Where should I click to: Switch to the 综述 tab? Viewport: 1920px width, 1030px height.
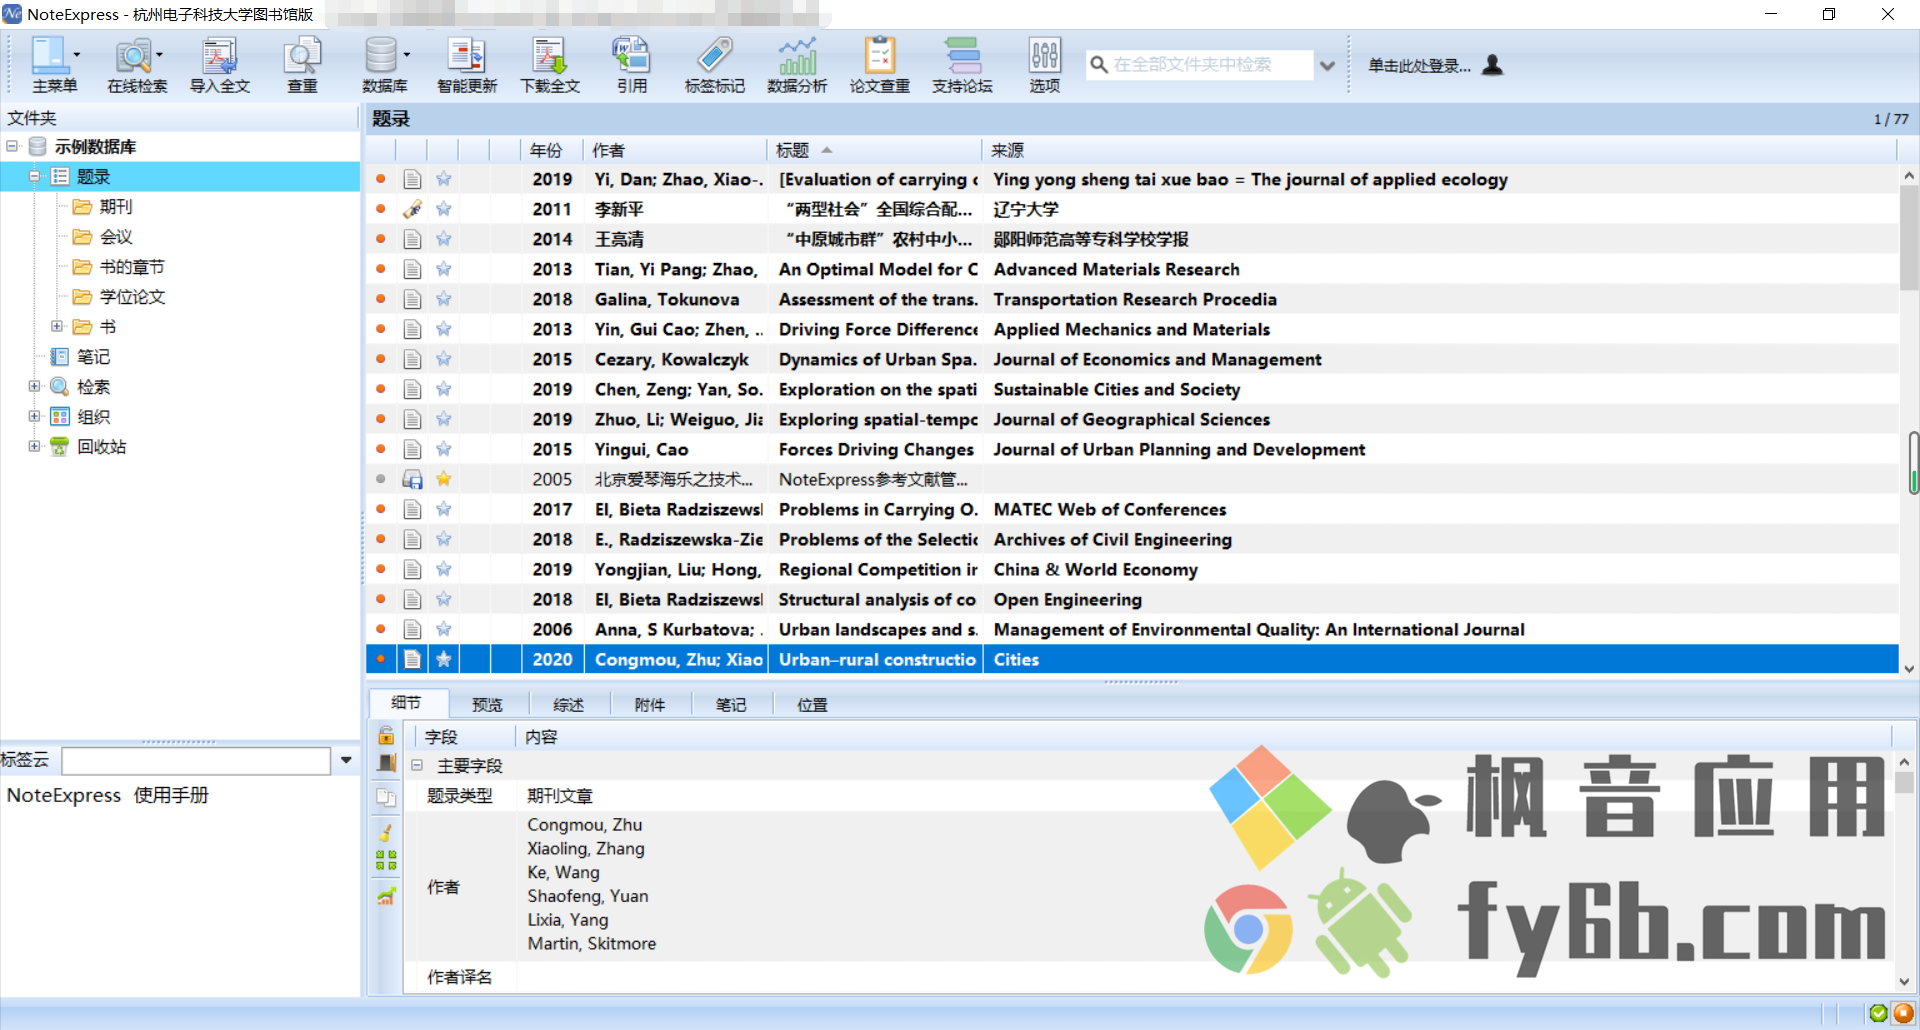tap(569, 705)
